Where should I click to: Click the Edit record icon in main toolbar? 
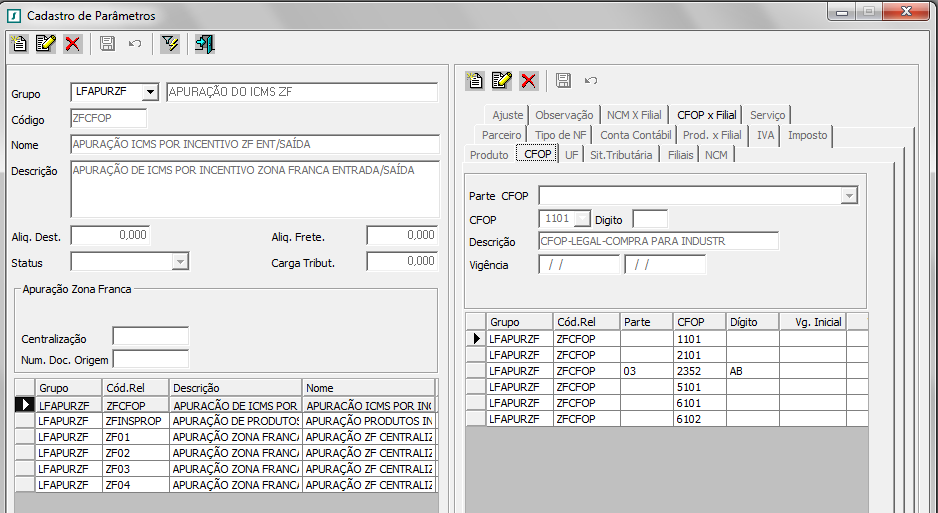click(x=45, y=43)
